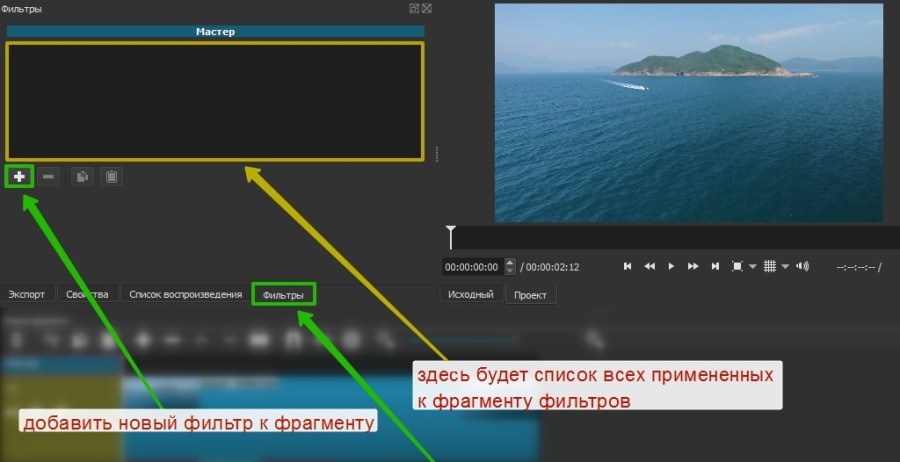Play the video preview
This screenshot has height=462, width=900.
[x=671, y=266]
